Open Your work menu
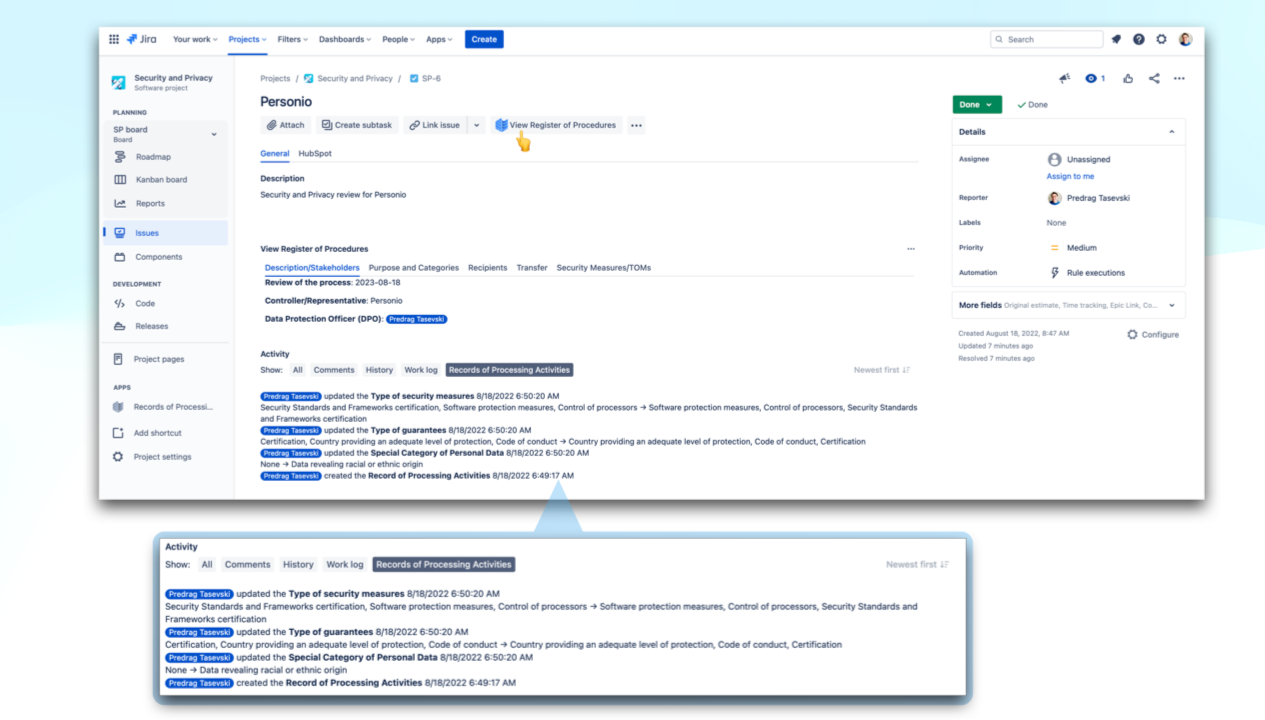This screenshot has width=1265, height=720. point(194,39)
